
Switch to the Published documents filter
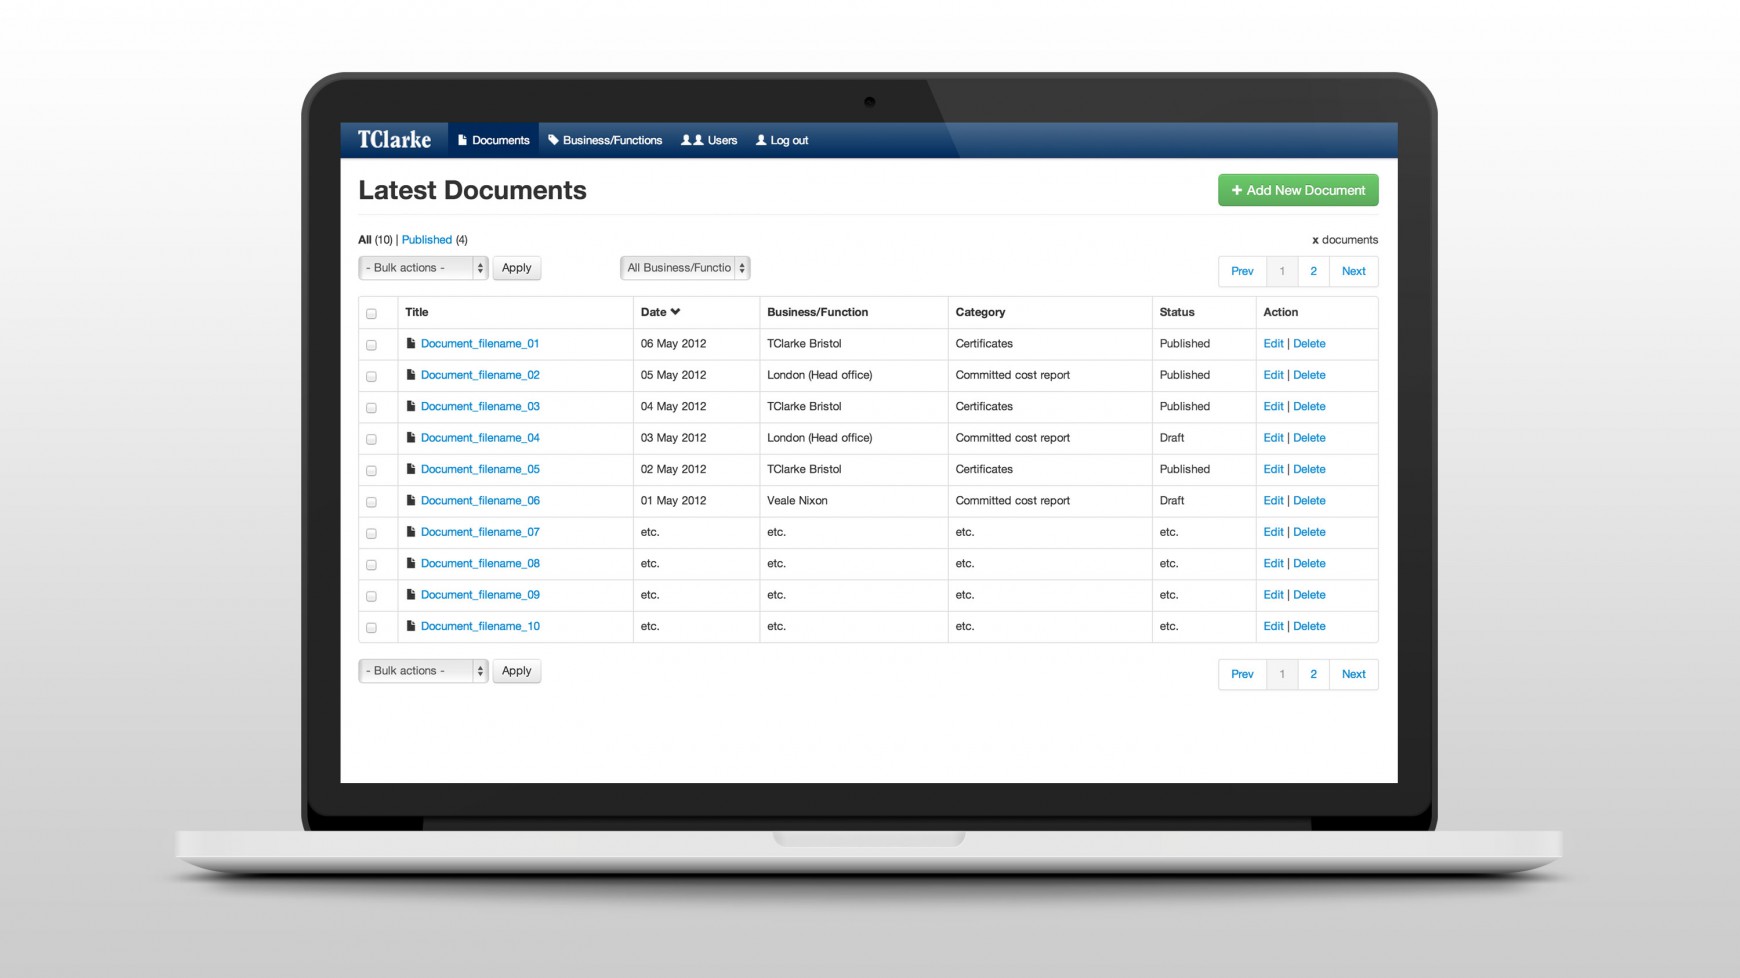pyautogui.click(x=427, y=239)
